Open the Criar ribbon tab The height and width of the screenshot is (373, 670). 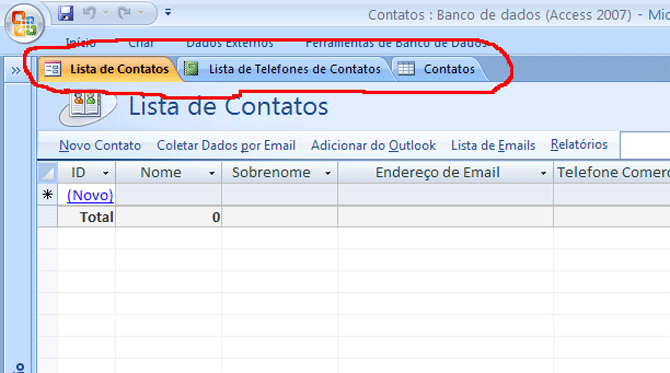tap(141, 43)
